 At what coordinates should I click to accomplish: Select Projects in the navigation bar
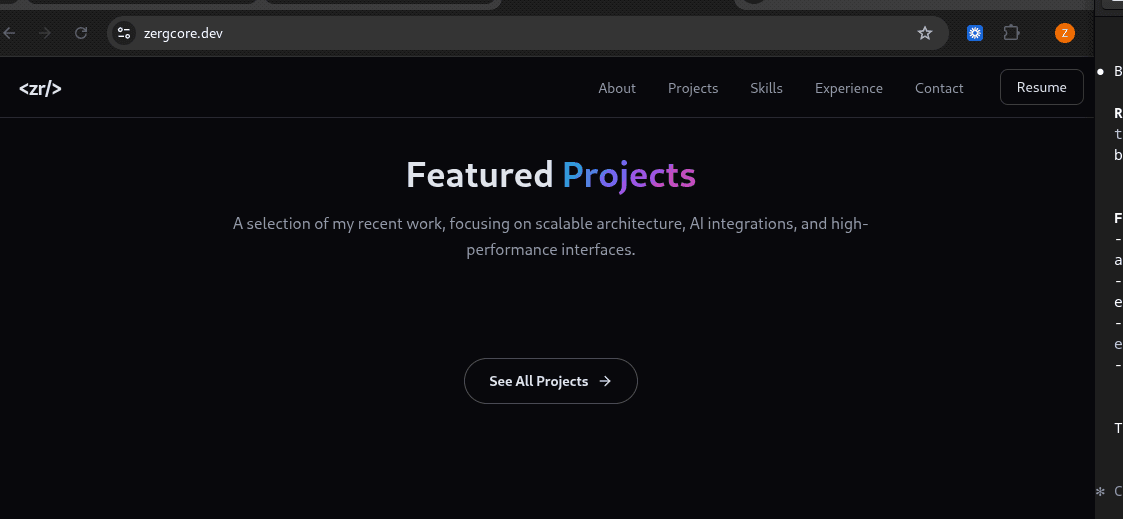coord(693,88)
